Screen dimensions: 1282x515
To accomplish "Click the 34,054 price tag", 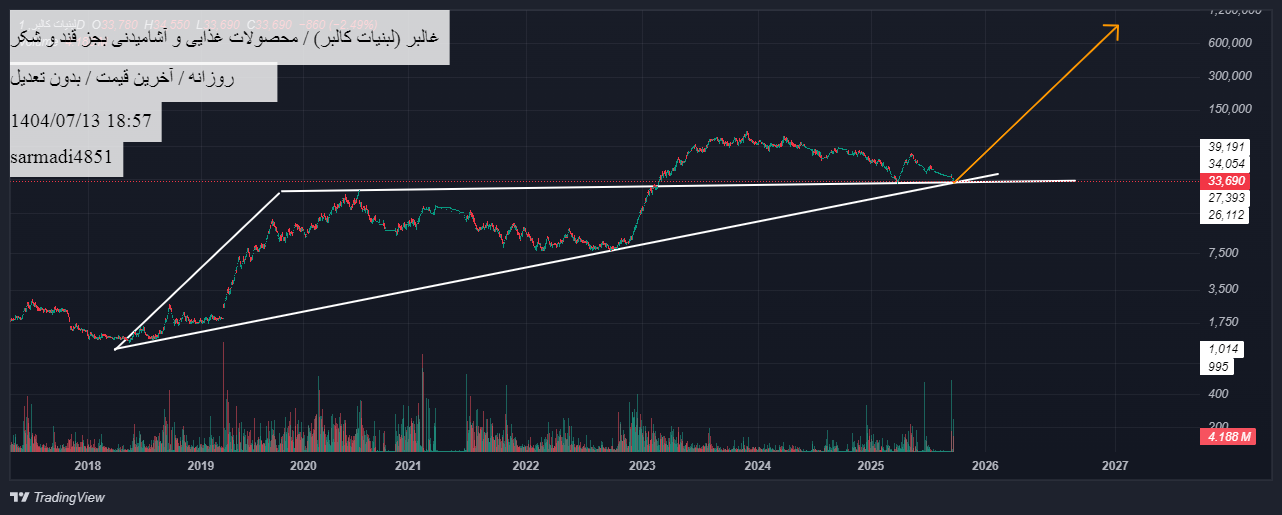I will point(1226,163).
